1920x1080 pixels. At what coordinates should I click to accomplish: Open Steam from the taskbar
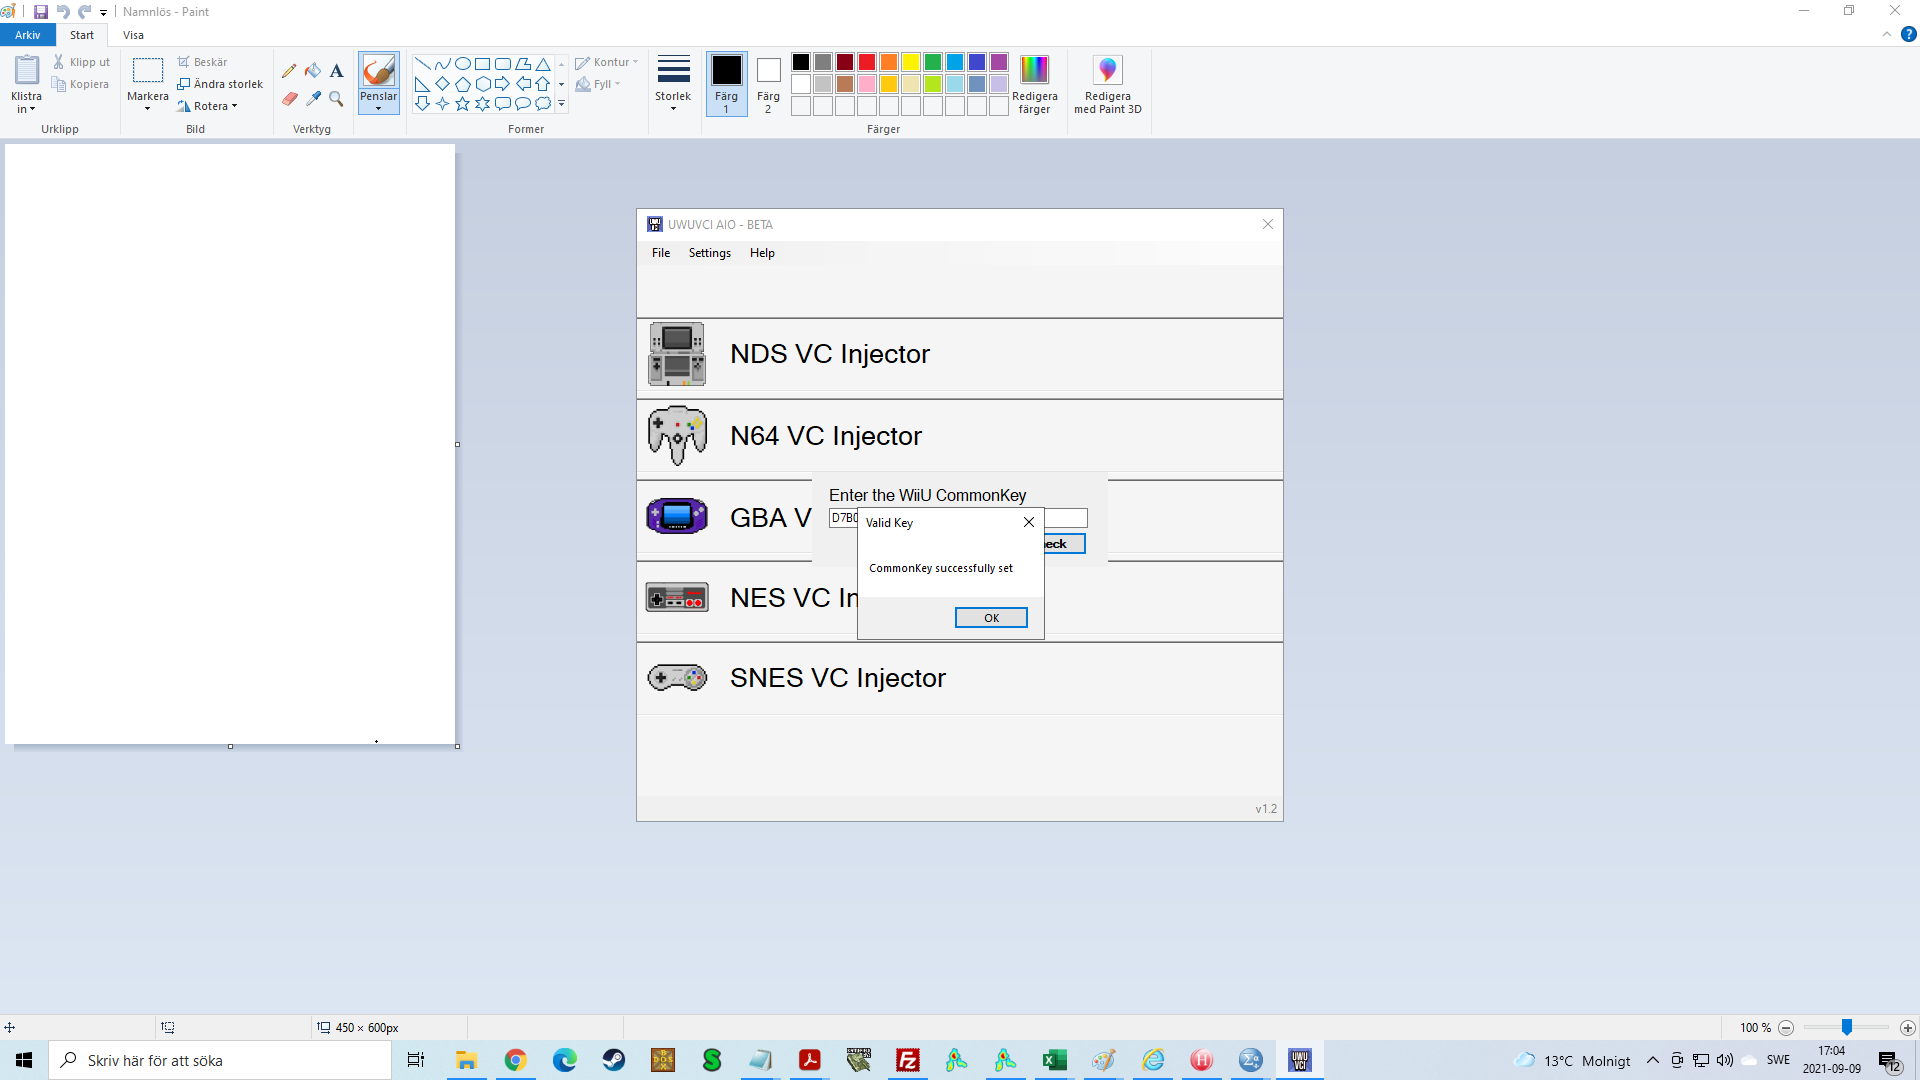coord(614,1060)
